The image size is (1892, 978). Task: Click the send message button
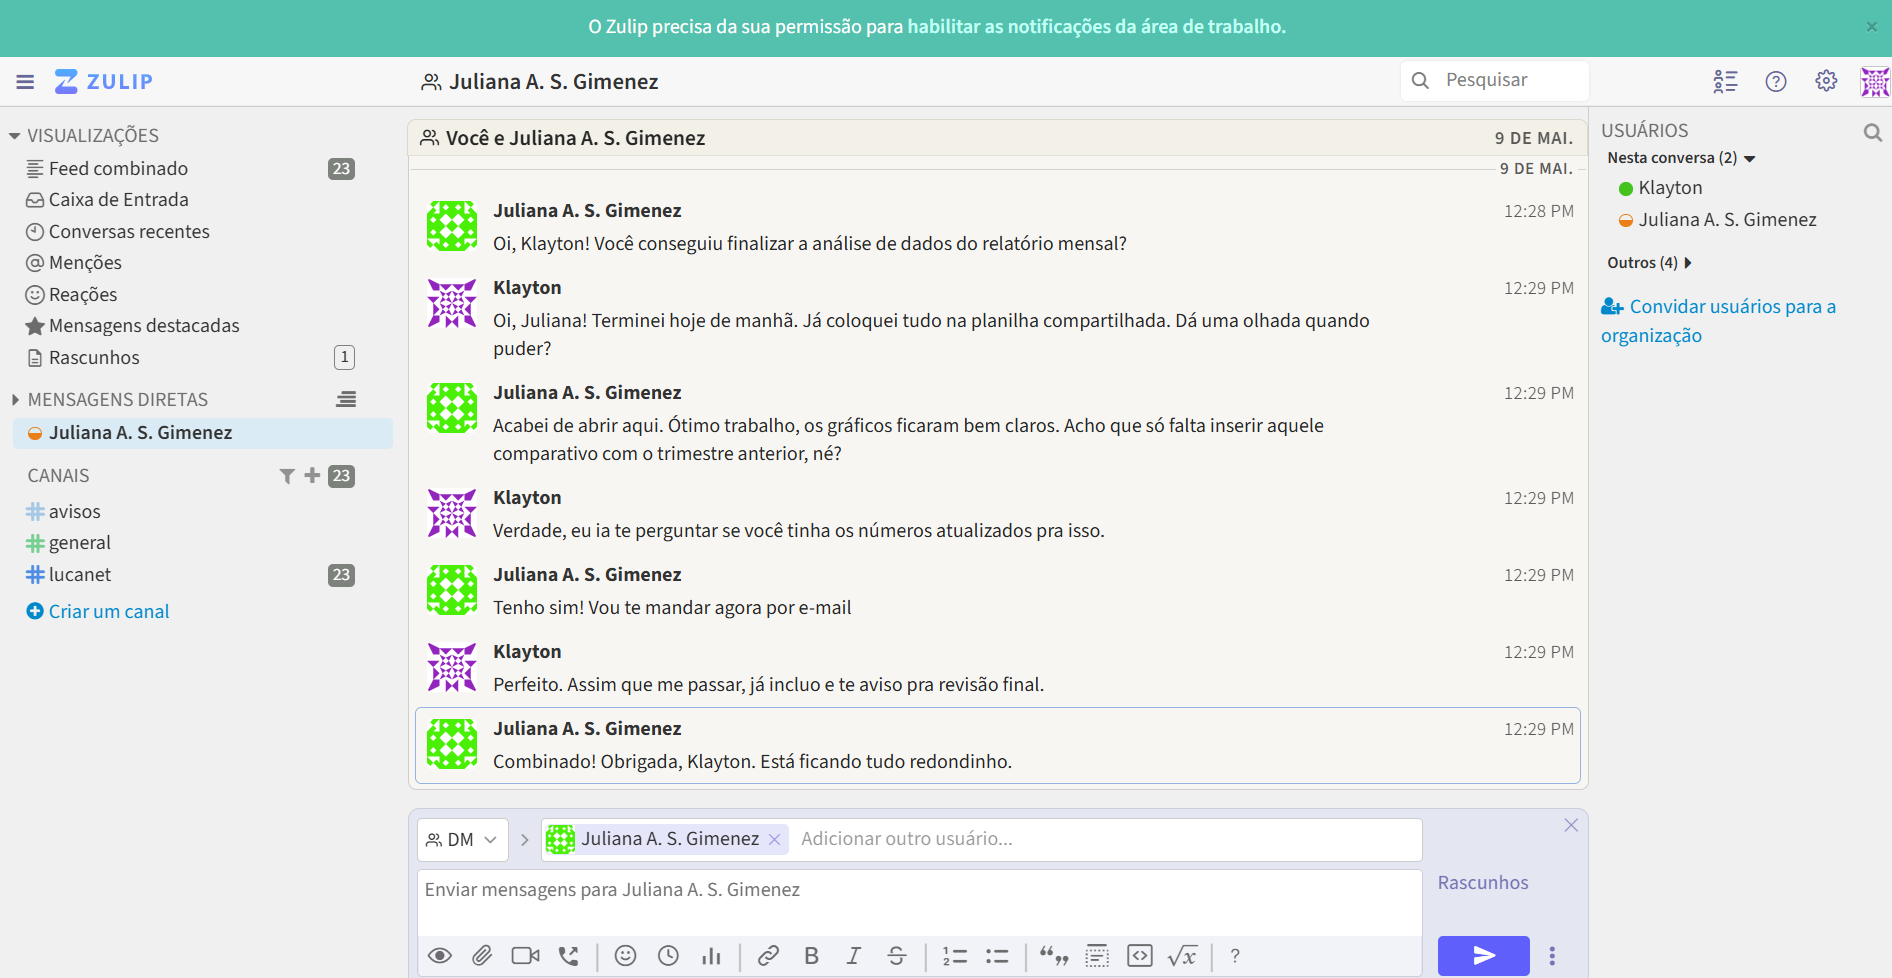[x=1483, y=956]
